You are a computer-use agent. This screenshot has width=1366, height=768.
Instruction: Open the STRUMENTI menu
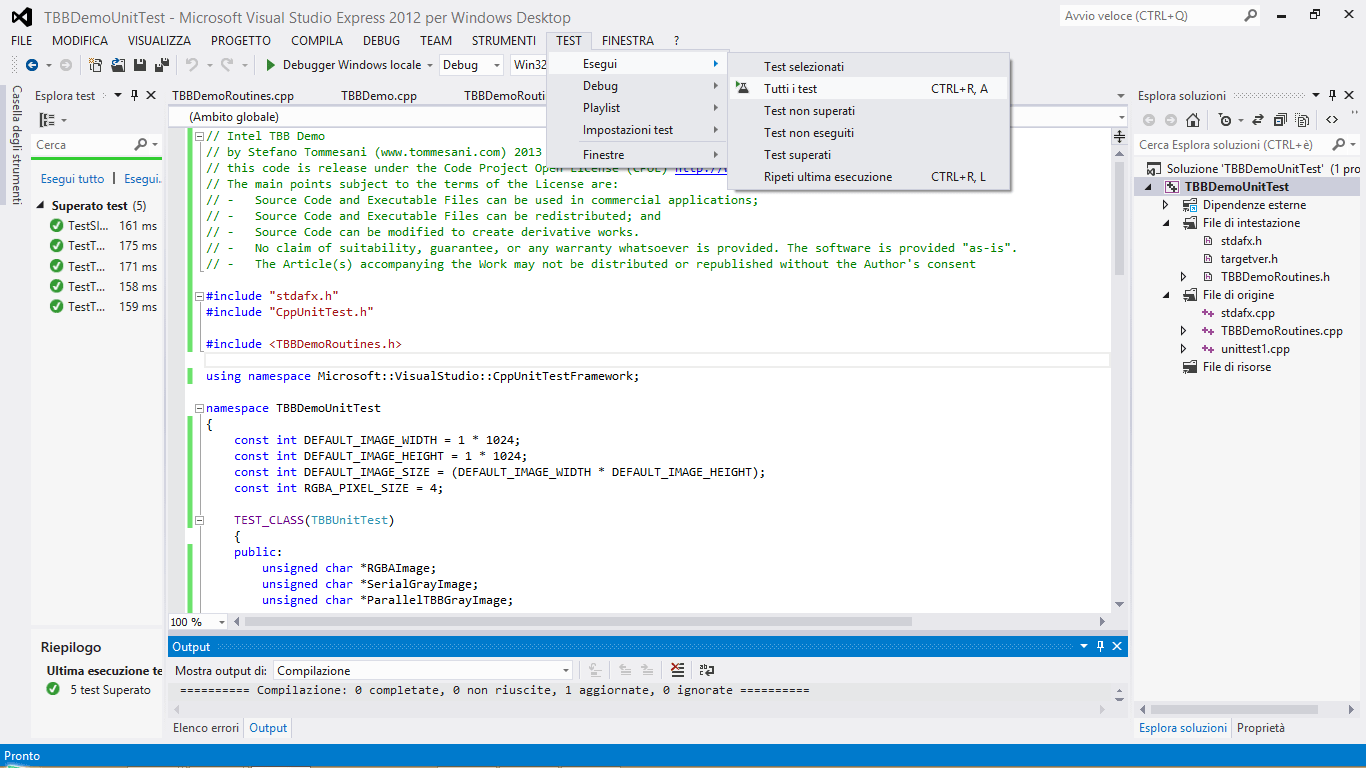coord(504,41)
